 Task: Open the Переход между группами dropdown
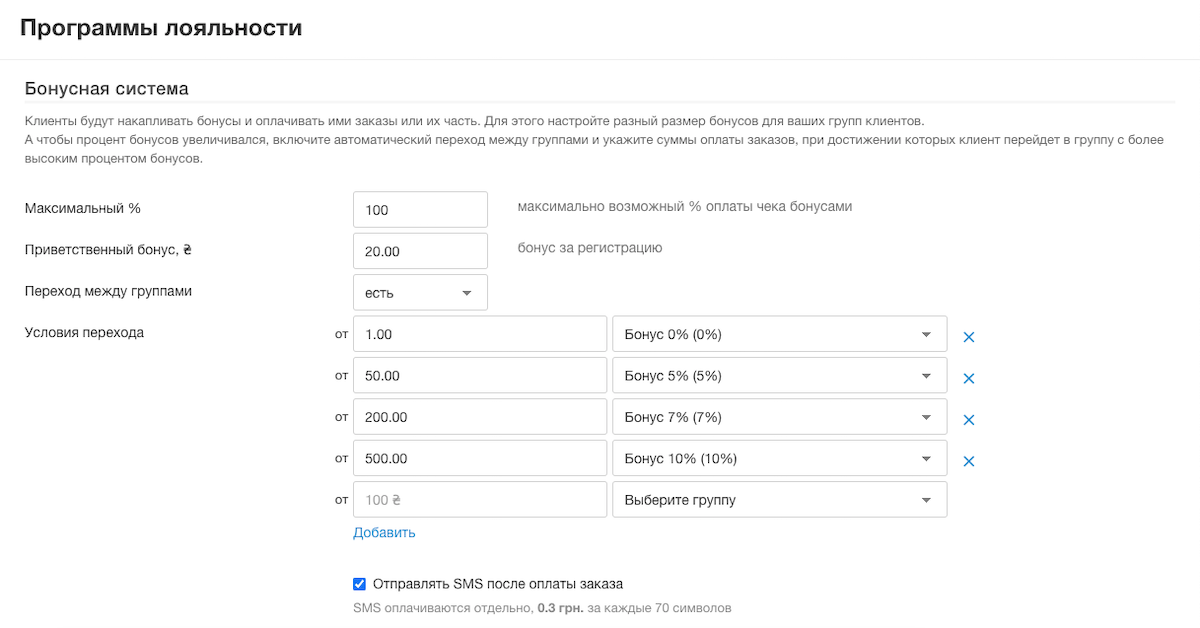click(x=420, y=293)
